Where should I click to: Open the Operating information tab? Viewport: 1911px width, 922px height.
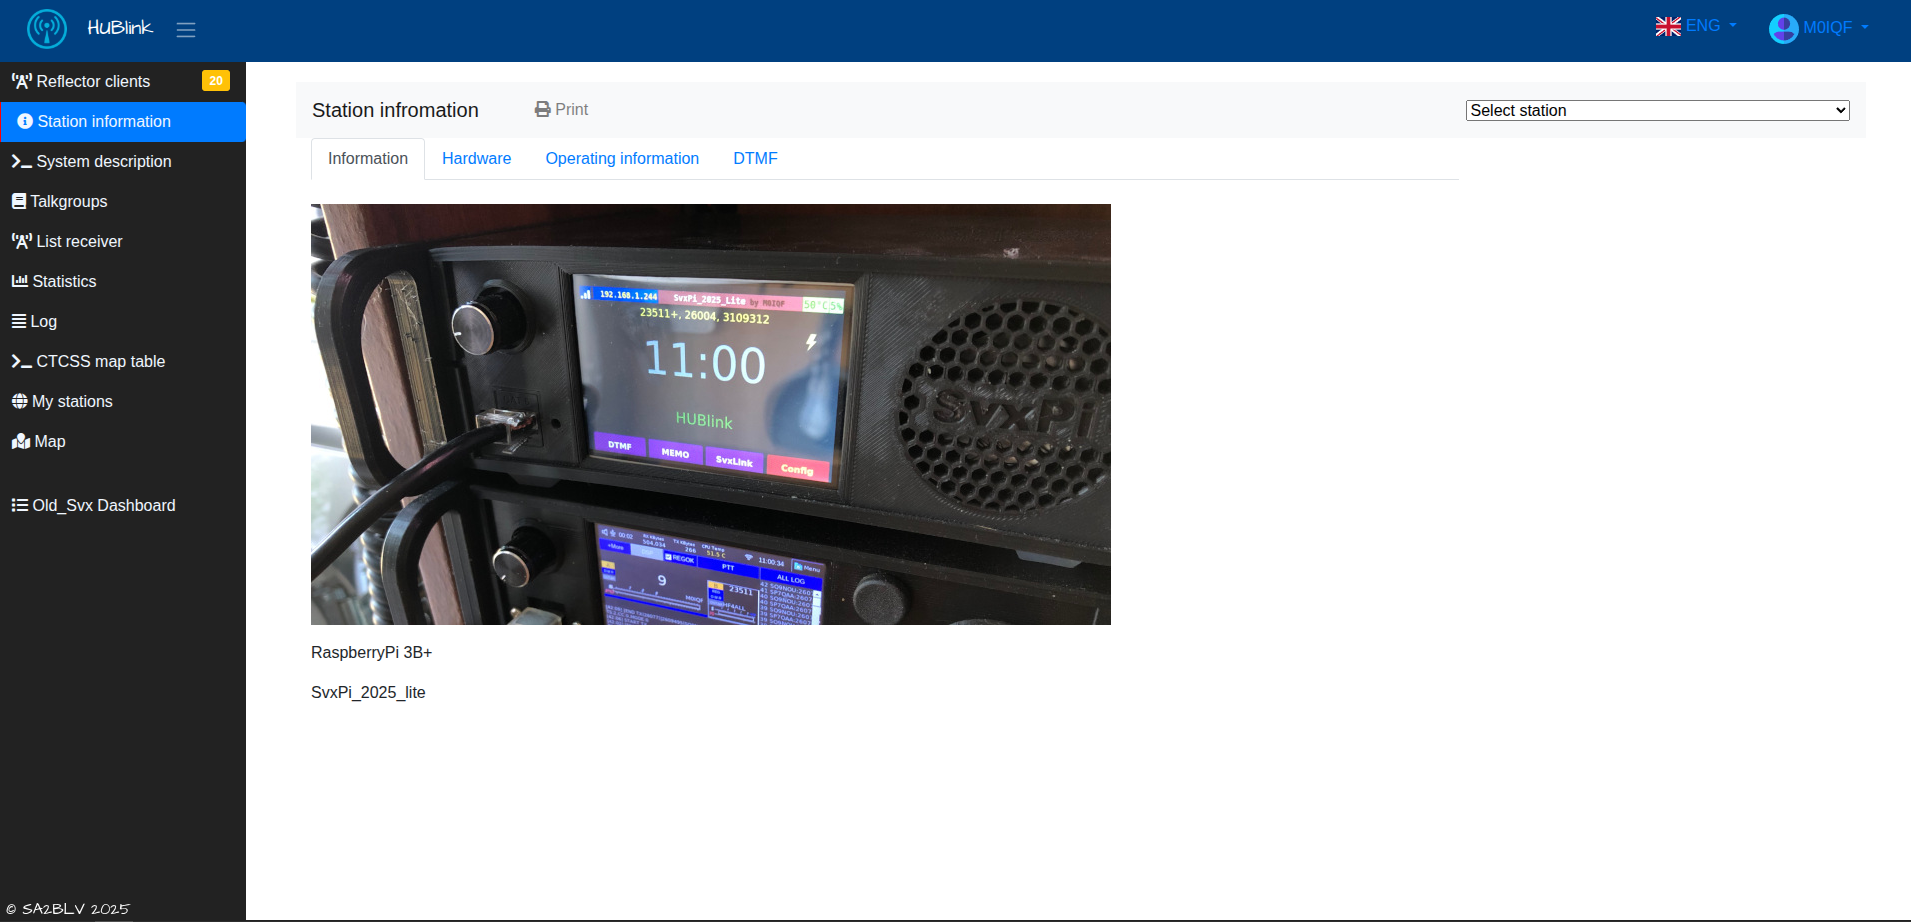point(622,159)
